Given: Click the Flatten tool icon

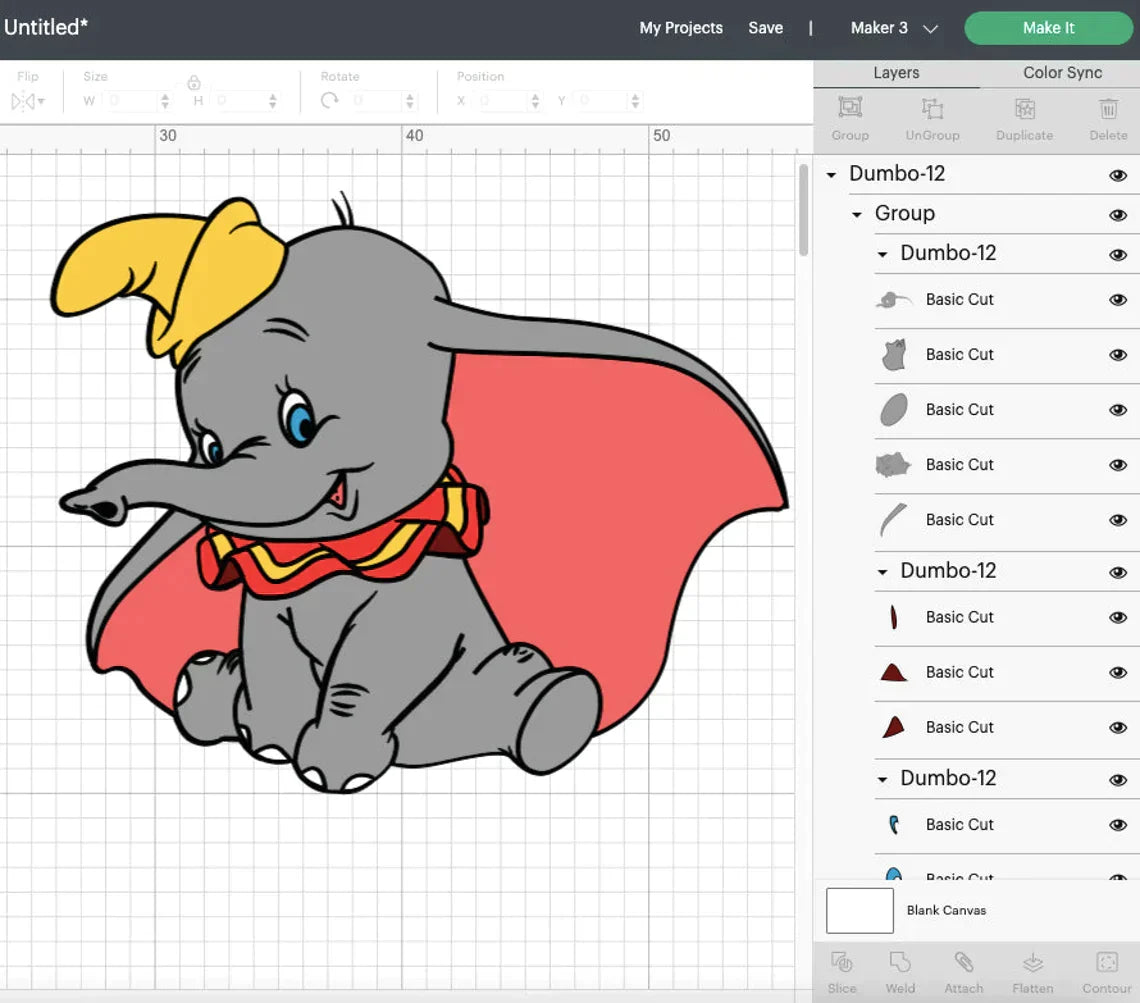Looking at the screenshot, I should click(1032, 963).
